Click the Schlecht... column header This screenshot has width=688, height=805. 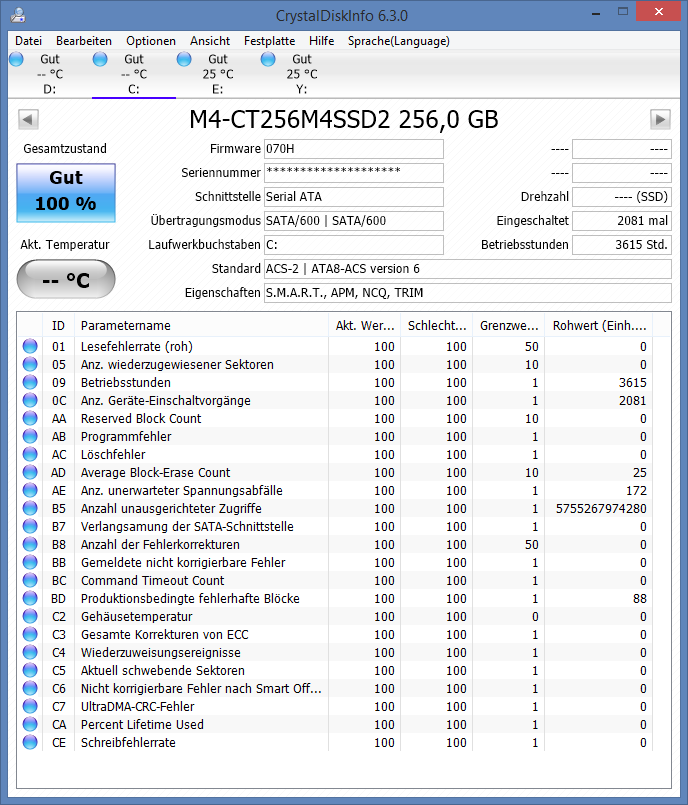coord(436,325)
